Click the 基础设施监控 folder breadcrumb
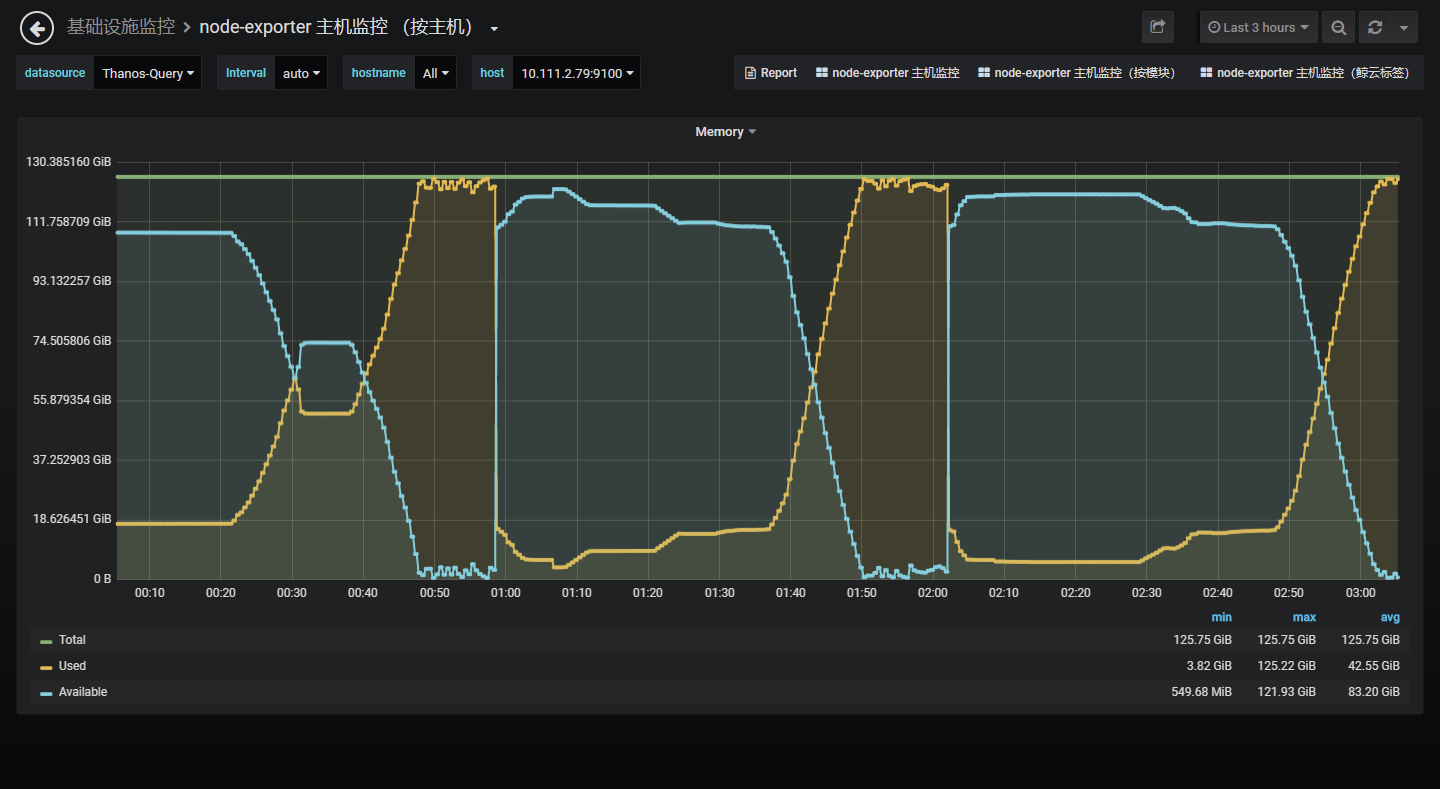The width and height of the screenshot is (1440, 789). pos(120,27)
